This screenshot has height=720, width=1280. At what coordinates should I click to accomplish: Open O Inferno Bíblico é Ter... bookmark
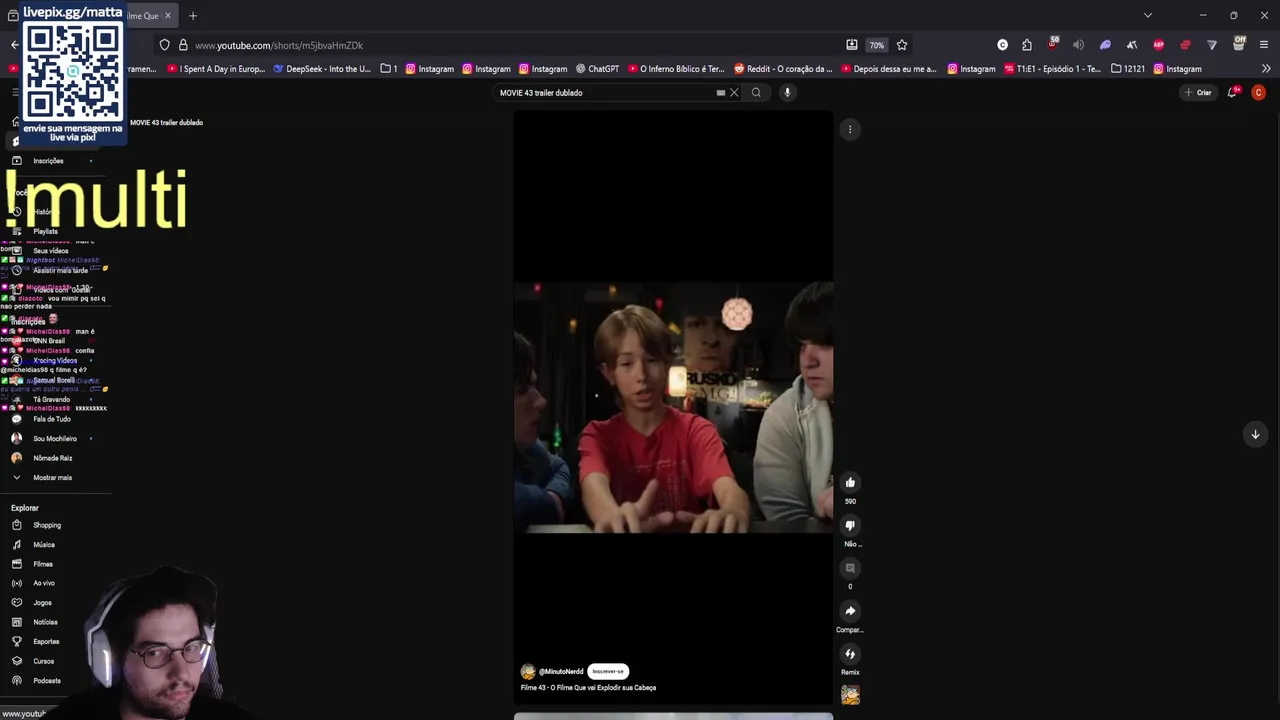[677, 69]
